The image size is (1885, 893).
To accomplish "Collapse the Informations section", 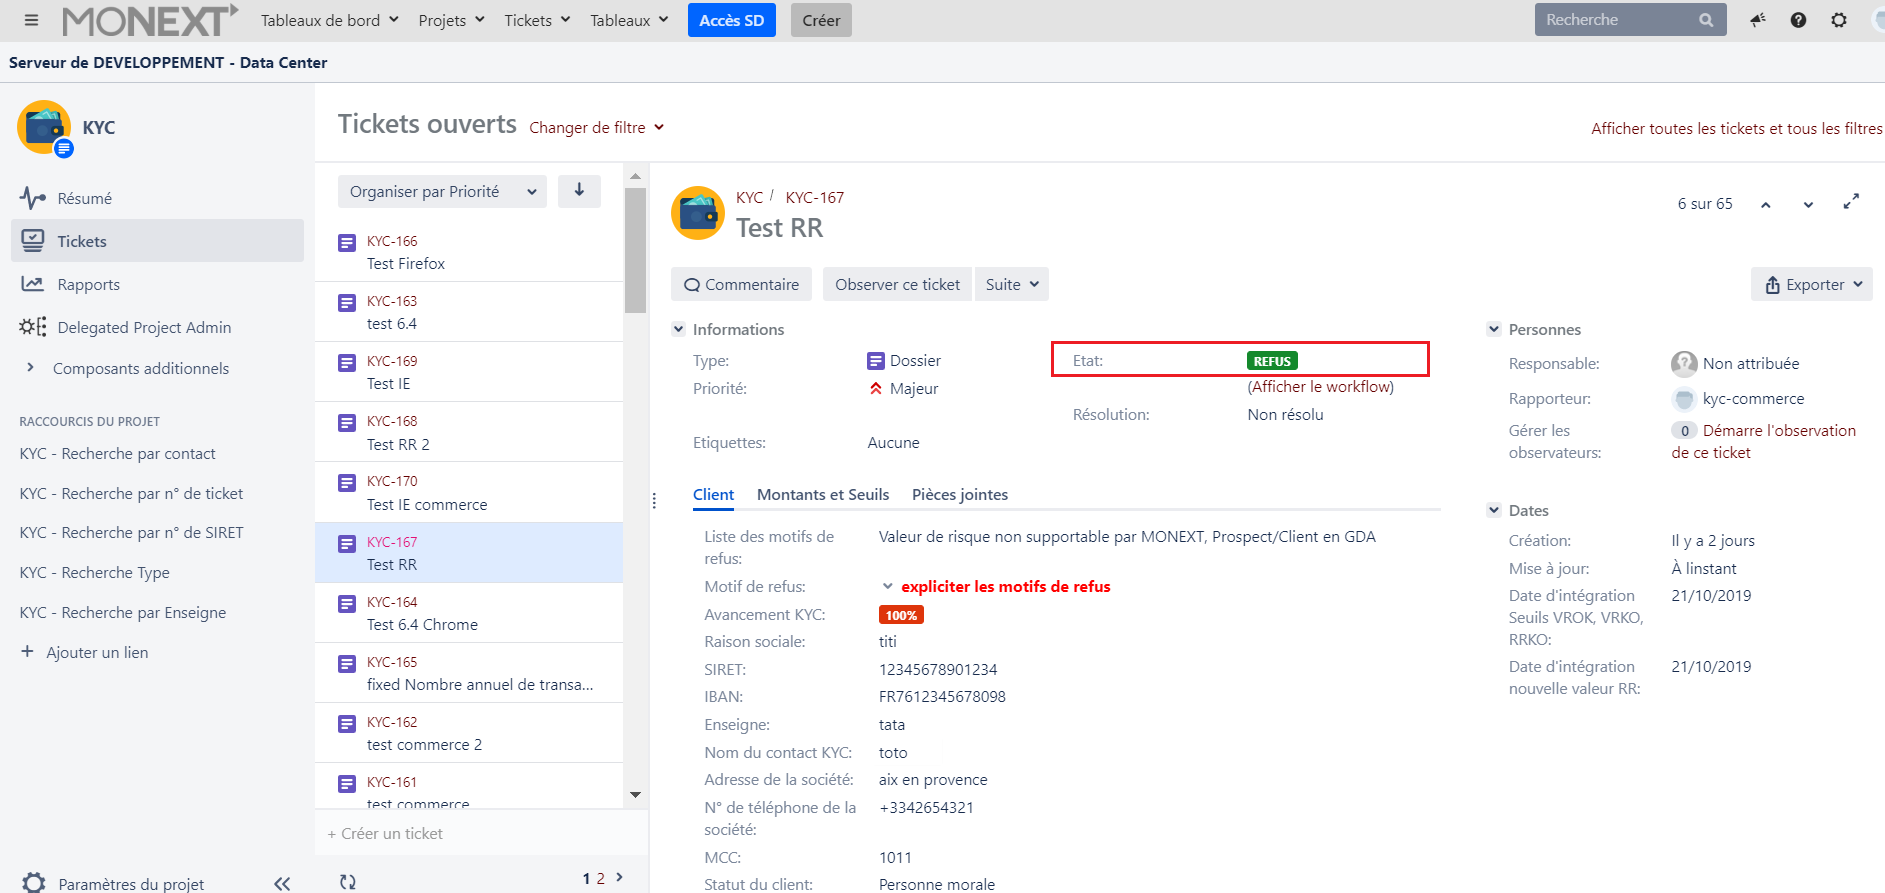I will coord(679,329).
